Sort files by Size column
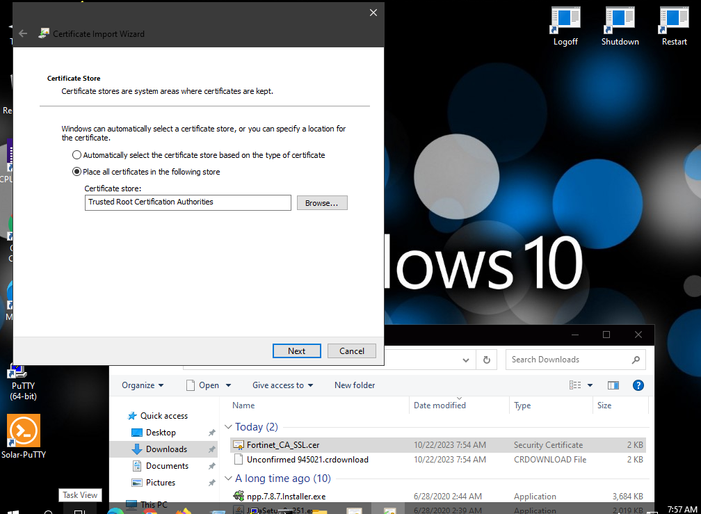Viewport: 701px width, 514px height. click(604, 405)
